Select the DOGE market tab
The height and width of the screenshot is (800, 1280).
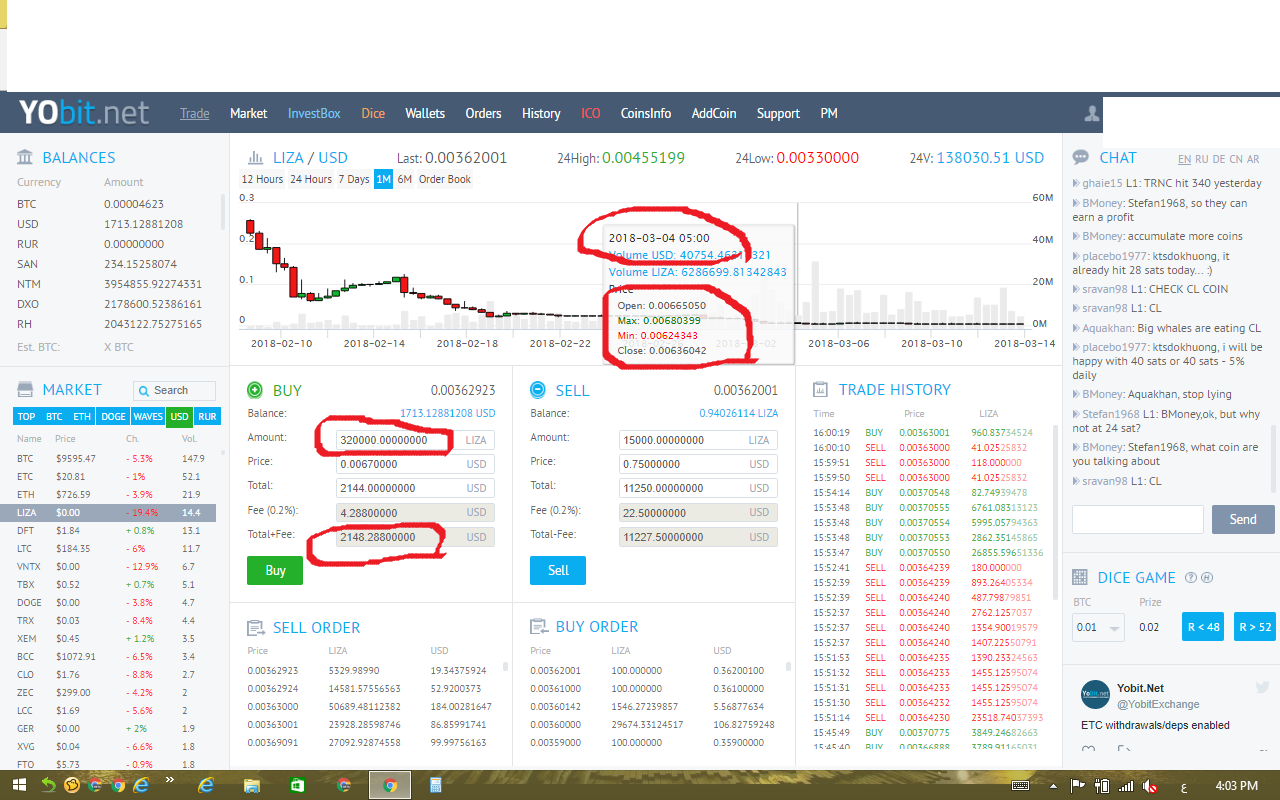[113, 417]
